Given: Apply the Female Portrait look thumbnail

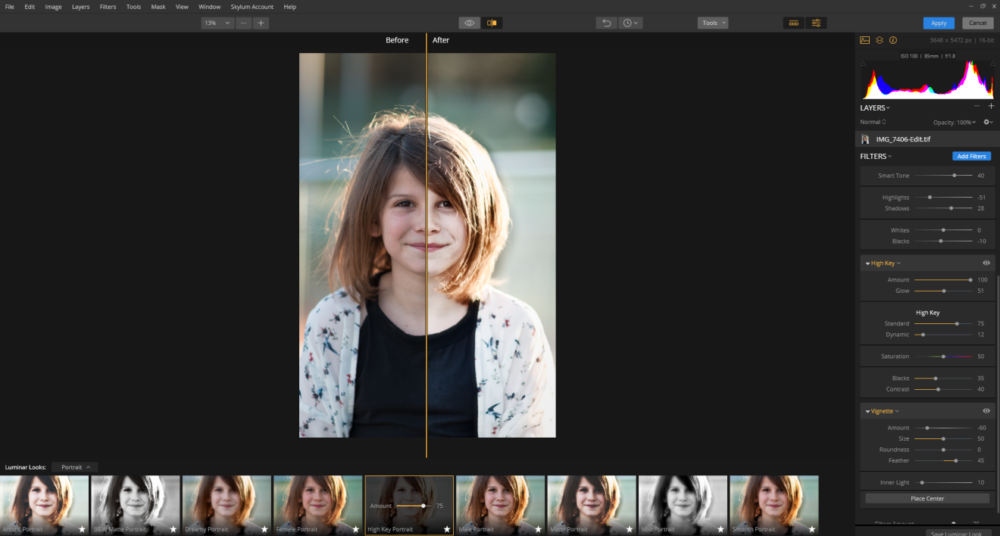Looking at the screenshot, I should tap(318, 505).
